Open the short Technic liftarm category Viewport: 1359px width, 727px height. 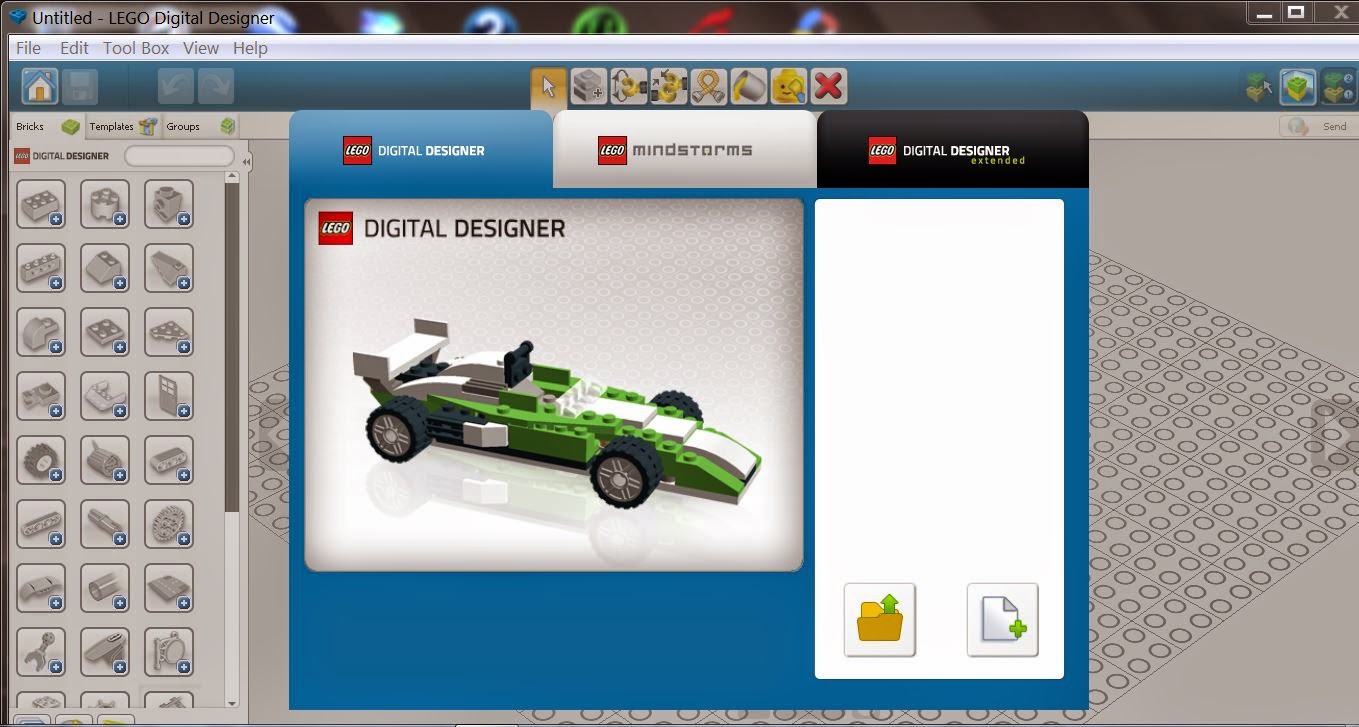[169, 460]
